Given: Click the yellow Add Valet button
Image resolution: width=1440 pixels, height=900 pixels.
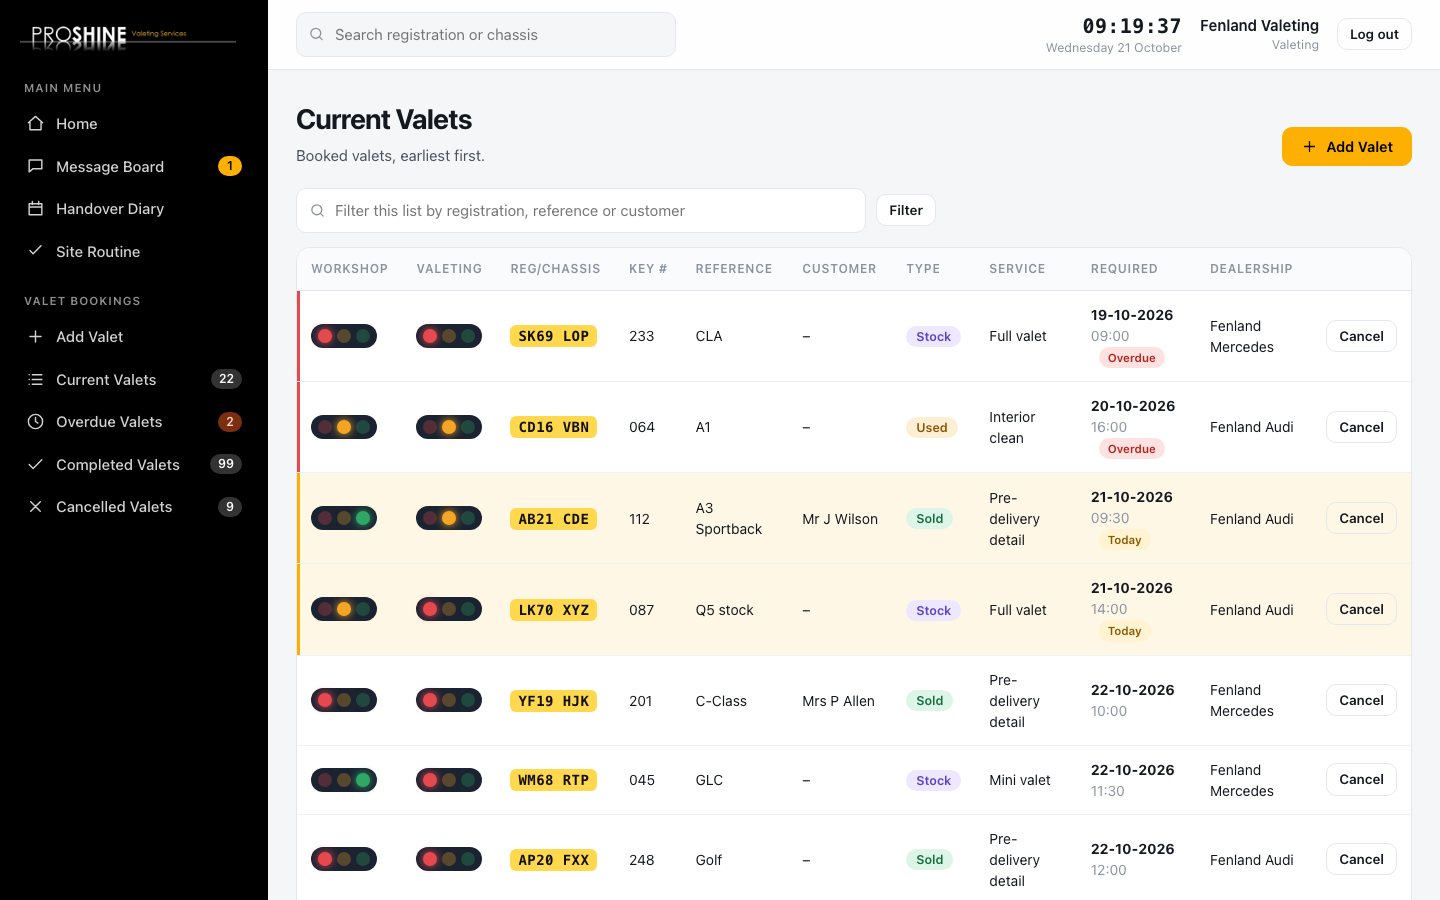Looking at the screenshot, I should 1347,146.
